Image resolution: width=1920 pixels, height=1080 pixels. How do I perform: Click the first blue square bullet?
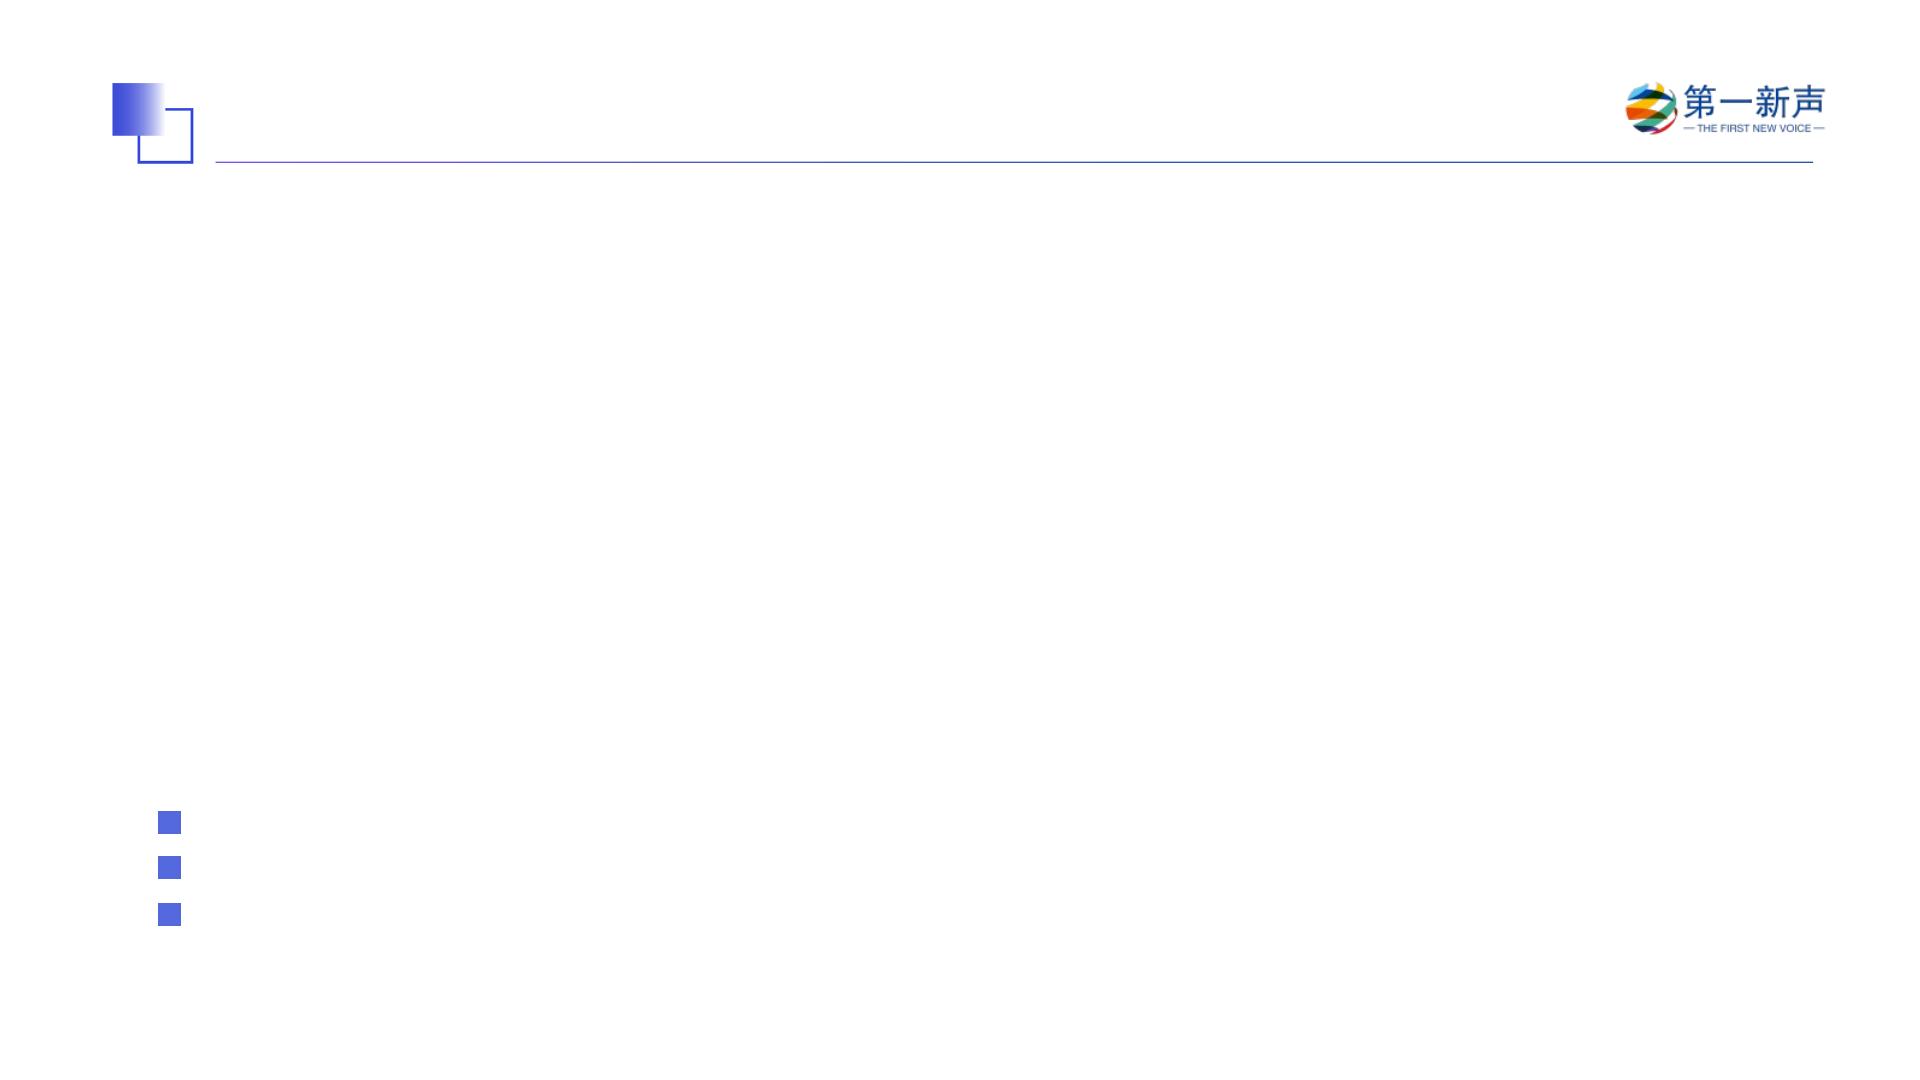pos(170,822)
